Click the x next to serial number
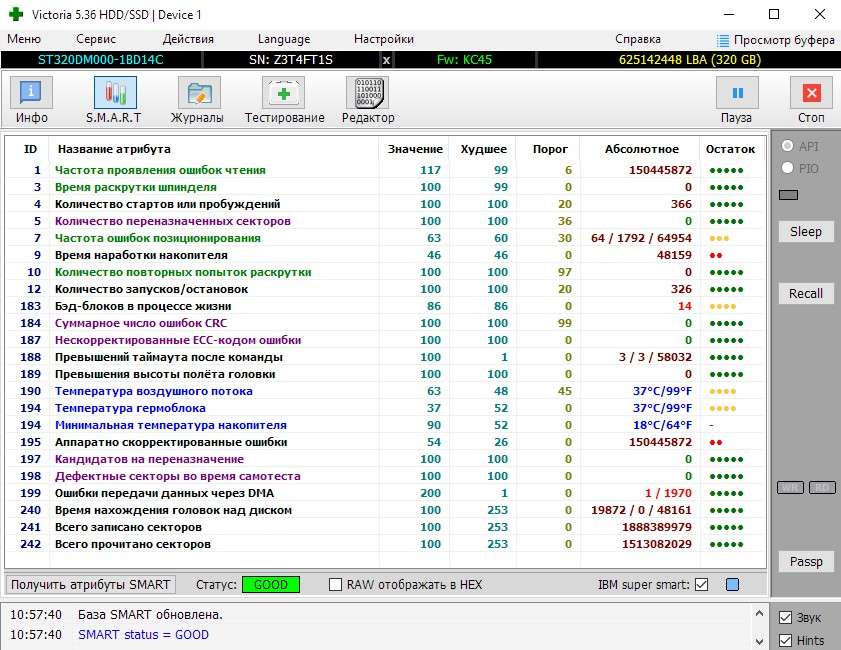 (x=386, y=60)
